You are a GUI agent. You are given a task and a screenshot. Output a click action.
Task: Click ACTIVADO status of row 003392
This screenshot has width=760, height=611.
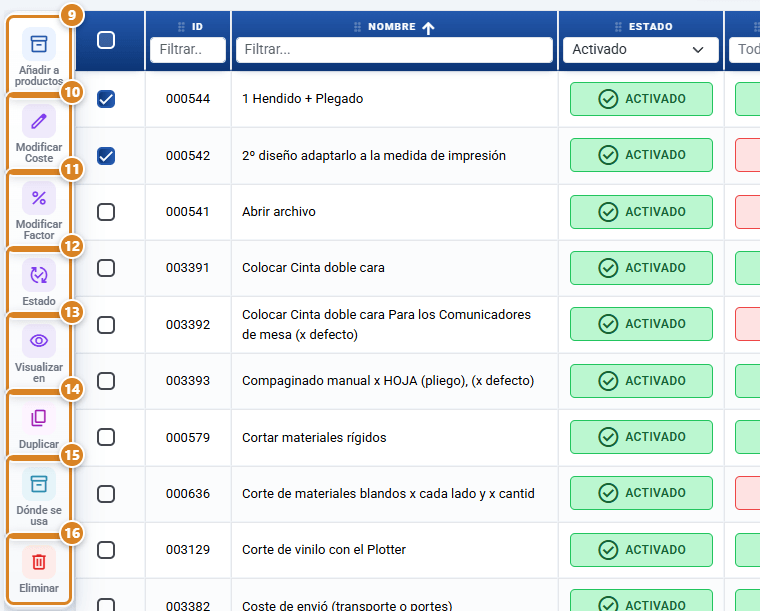(641, 324)
